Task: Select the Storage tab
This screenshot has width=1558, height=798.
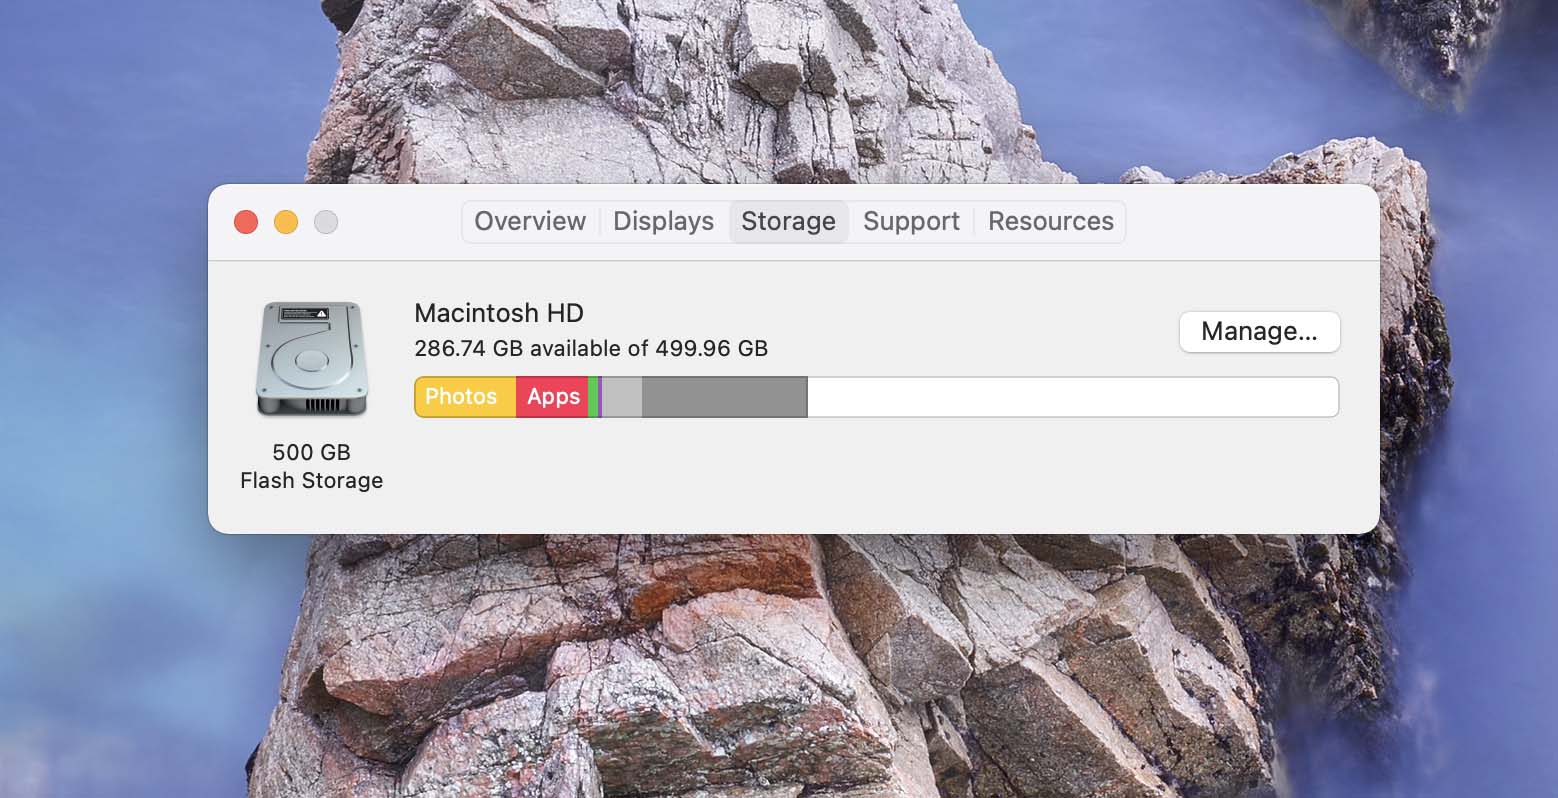Action: click(788, 221)
